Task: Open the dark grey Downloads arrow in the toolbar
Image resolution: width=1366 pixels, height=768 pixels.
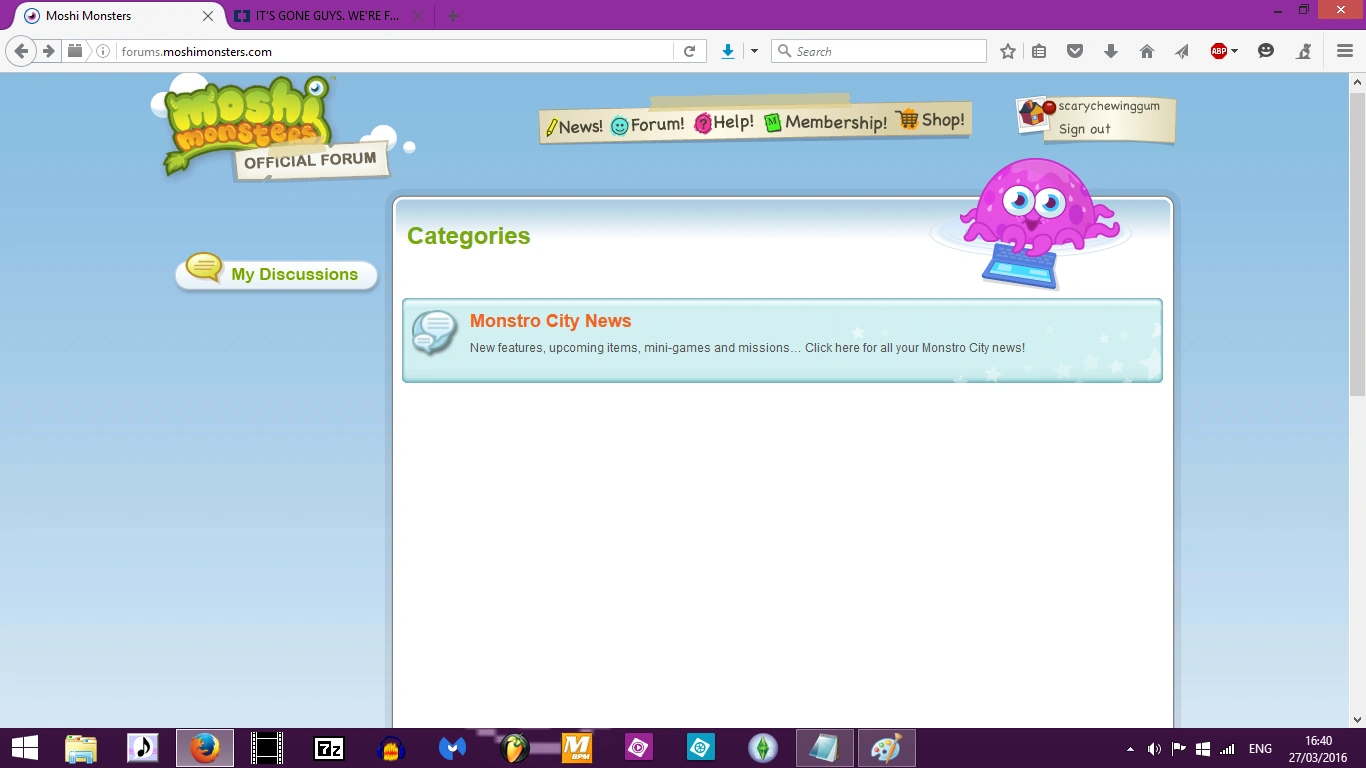Action: click(x=1111, y=51)
